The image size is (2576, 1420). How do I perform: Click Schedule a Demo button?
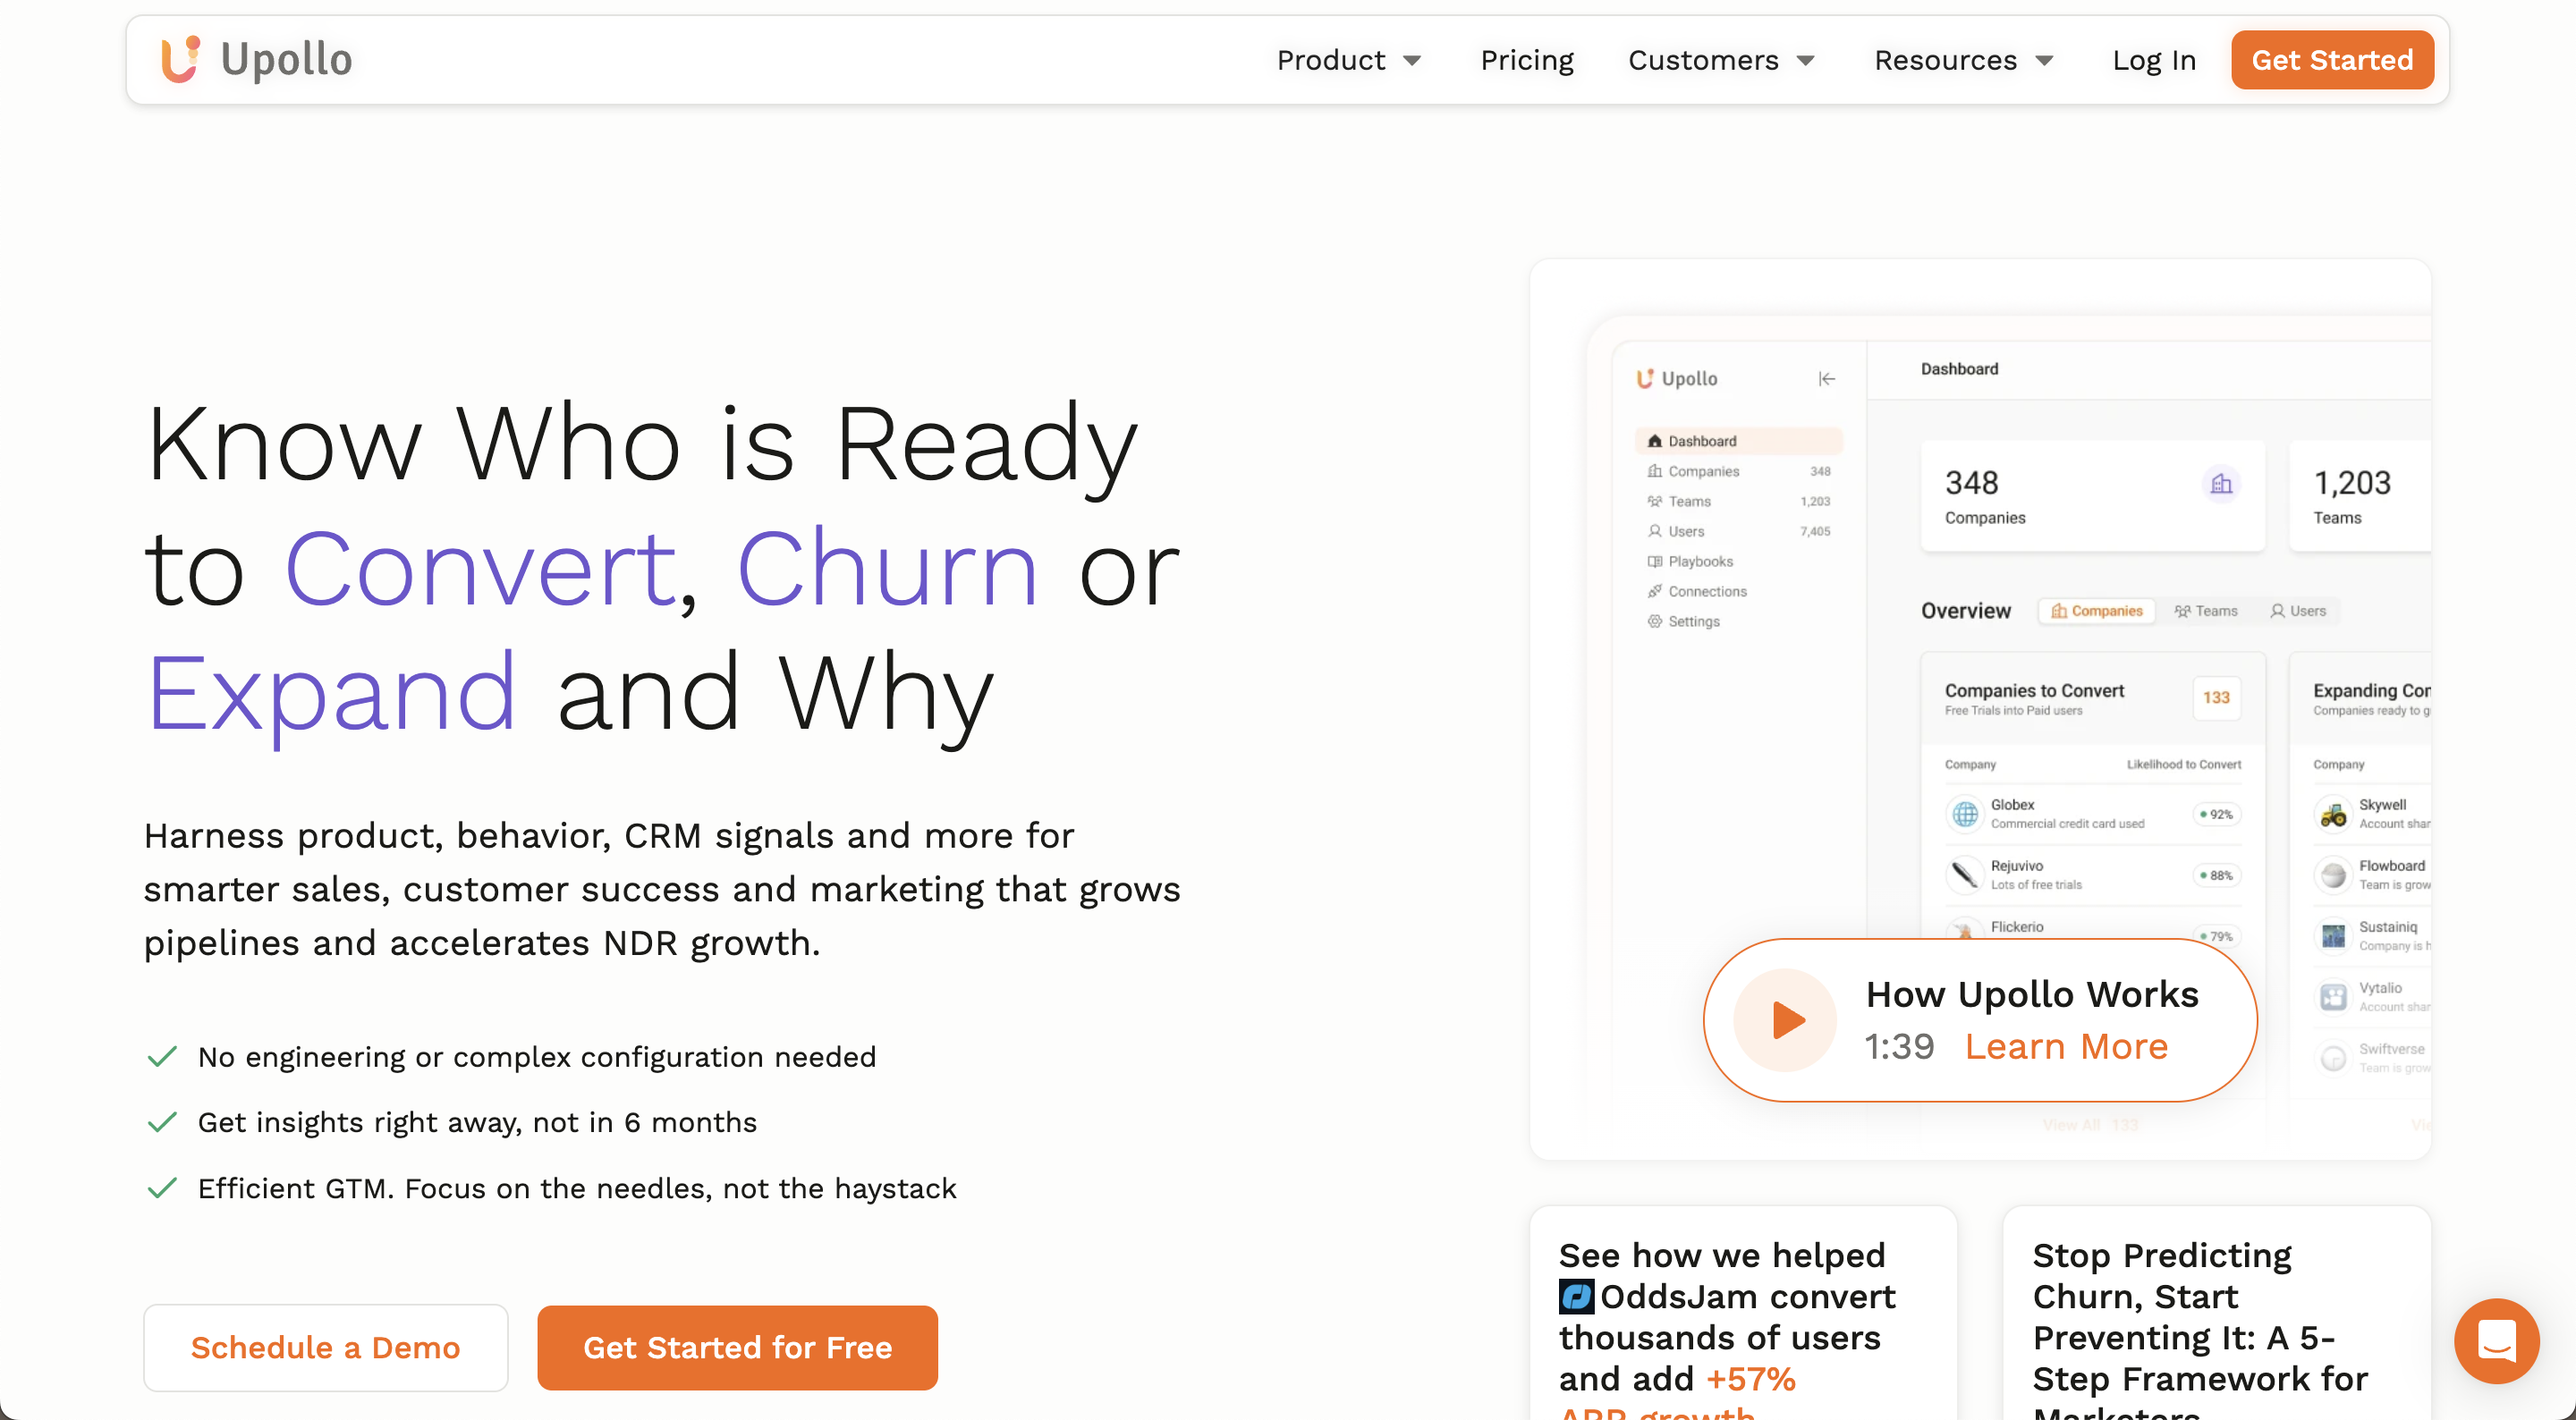tap(326, 1347)
